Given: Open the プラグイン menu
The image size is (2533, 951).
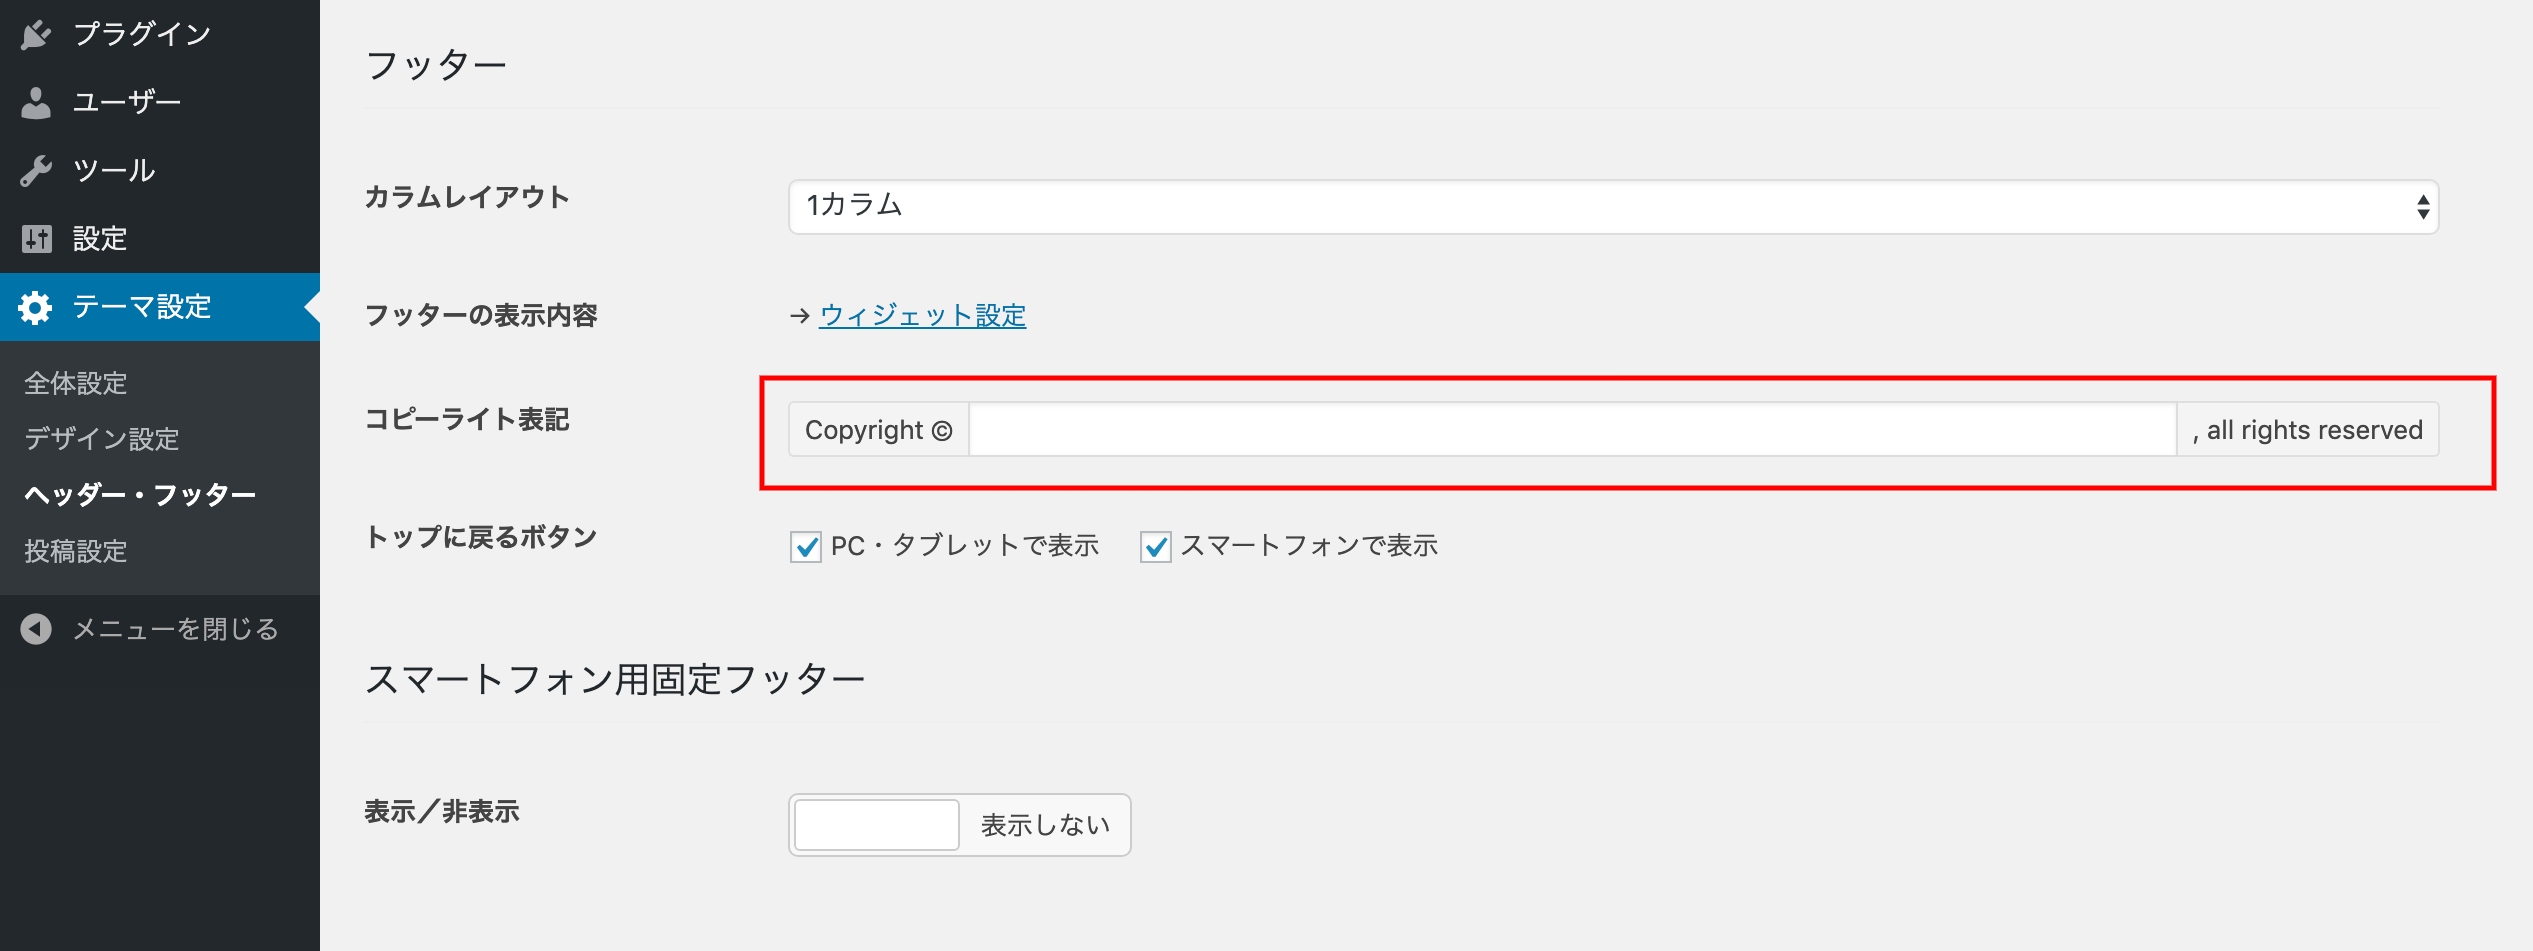Looking at the screenshot, I should tap(141, 35).
